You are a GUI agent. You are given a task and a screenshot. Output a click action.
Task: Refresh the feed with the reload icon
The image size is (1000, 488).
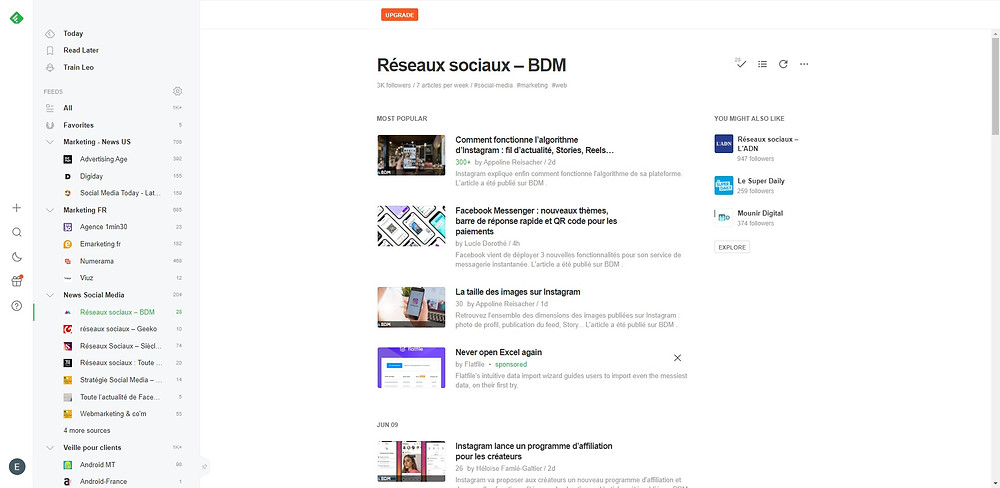click(x=783, y=64)
